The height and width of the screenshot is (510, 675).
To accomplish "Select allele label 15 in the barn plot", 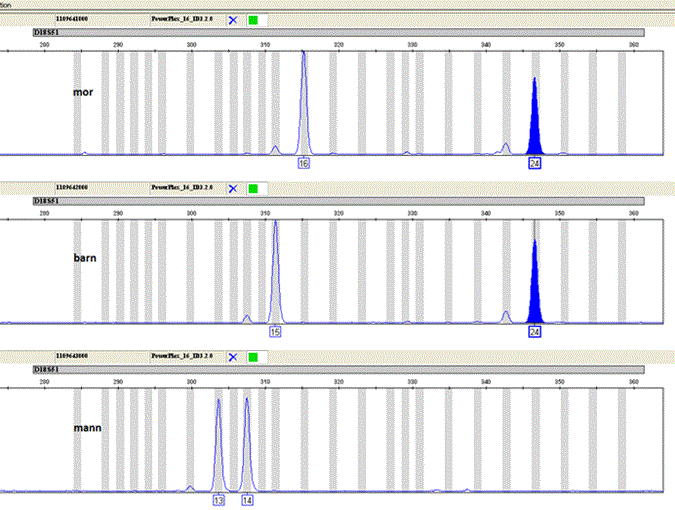I will click(x=275, y=331).
